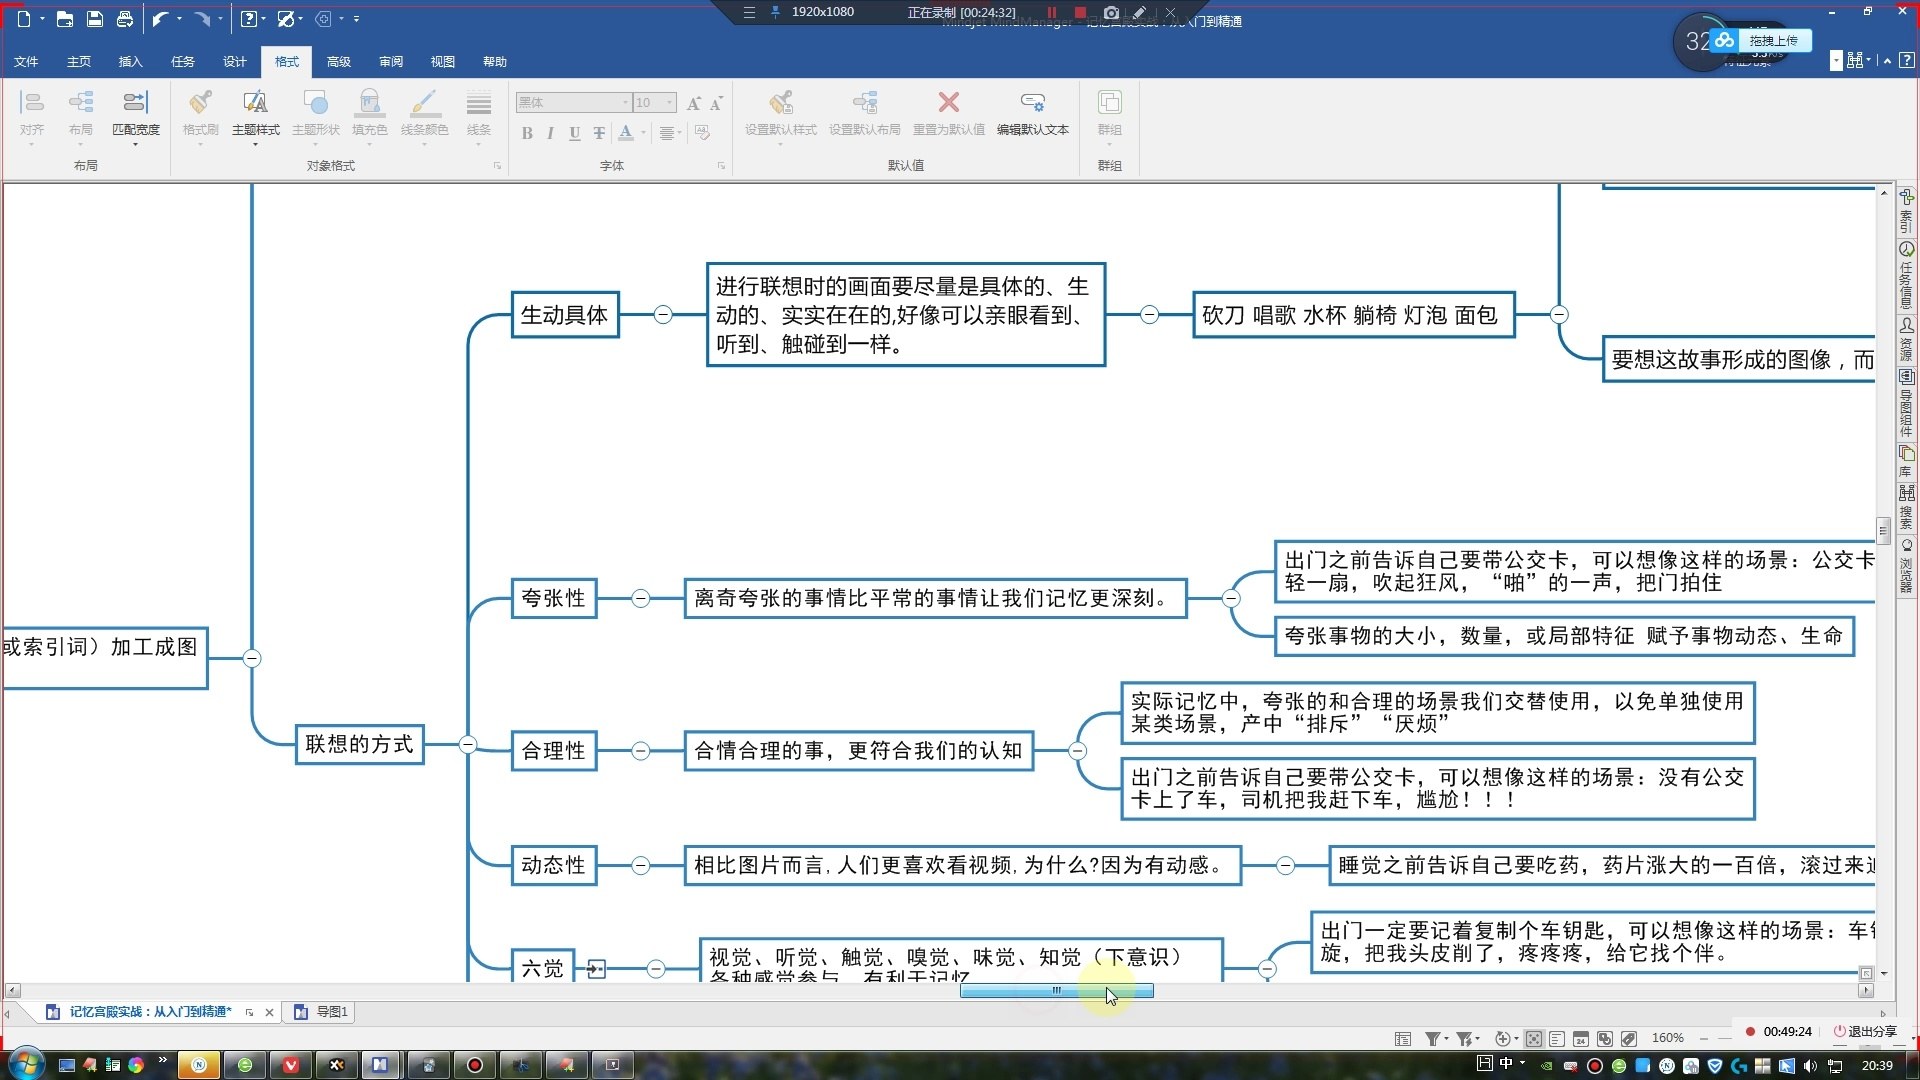Click the 重置为默认值 red X icon

coord(948,103)
